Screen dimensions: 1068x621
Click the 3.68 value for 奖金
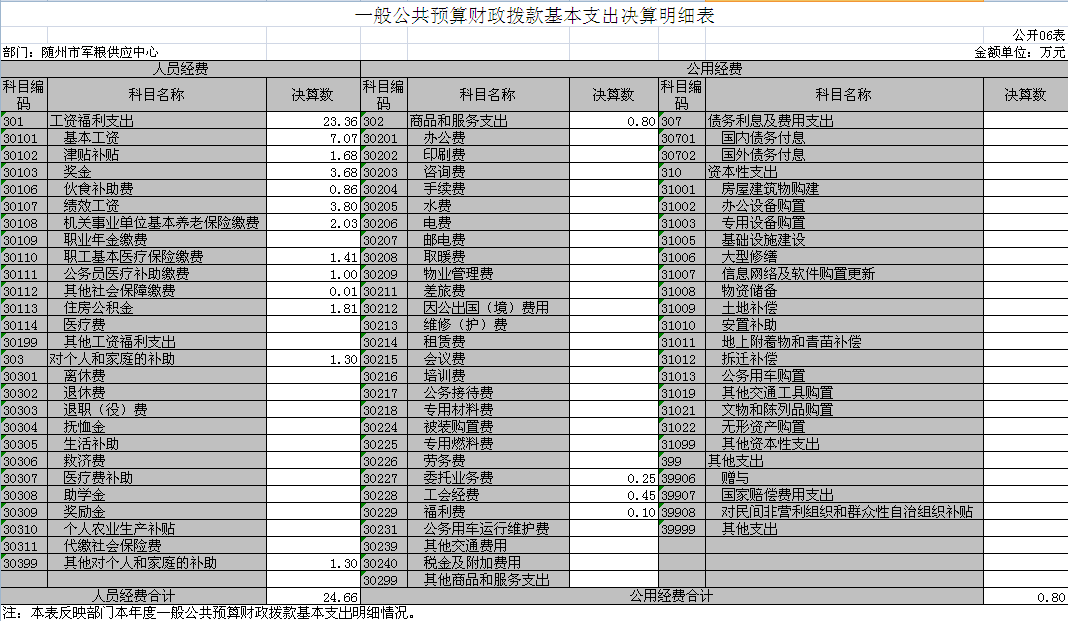pyautogui.click(x=313, y=172)
